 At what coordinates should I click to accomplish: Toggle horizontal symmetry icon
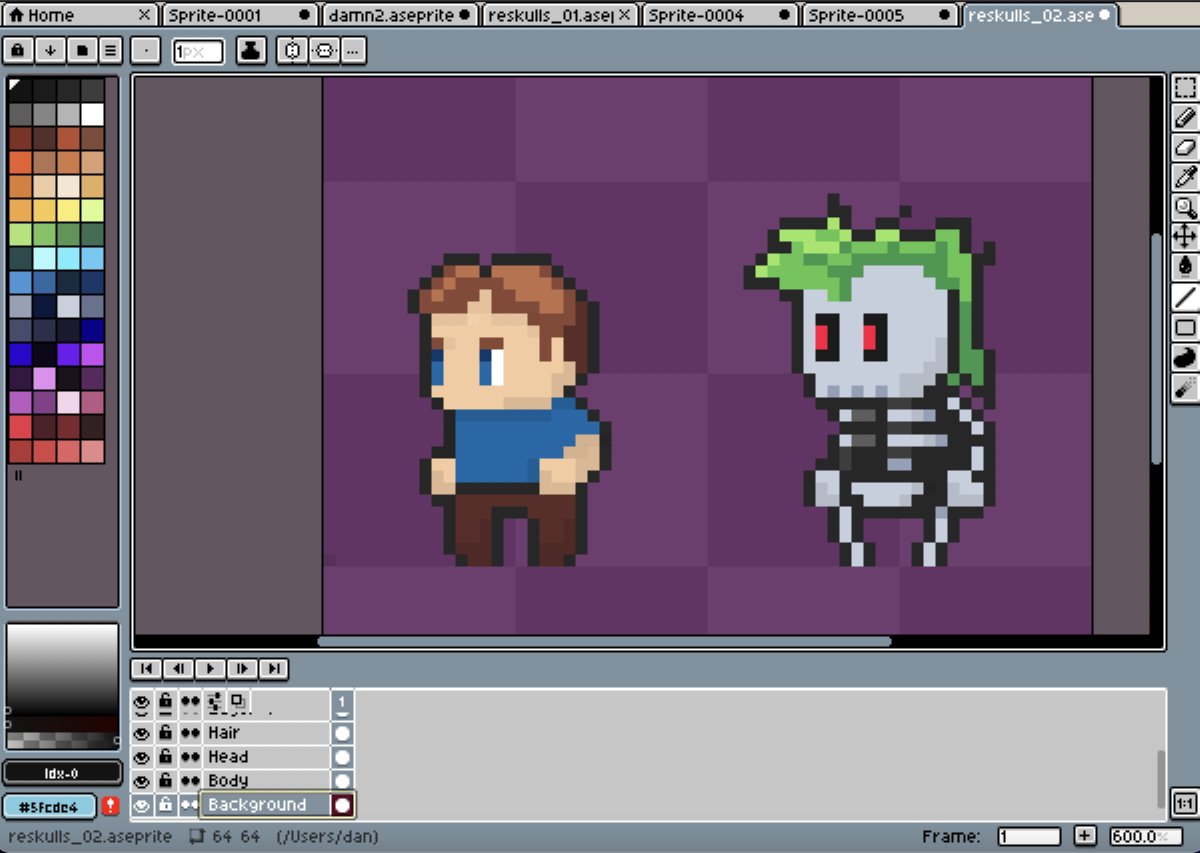pos(292,51)
